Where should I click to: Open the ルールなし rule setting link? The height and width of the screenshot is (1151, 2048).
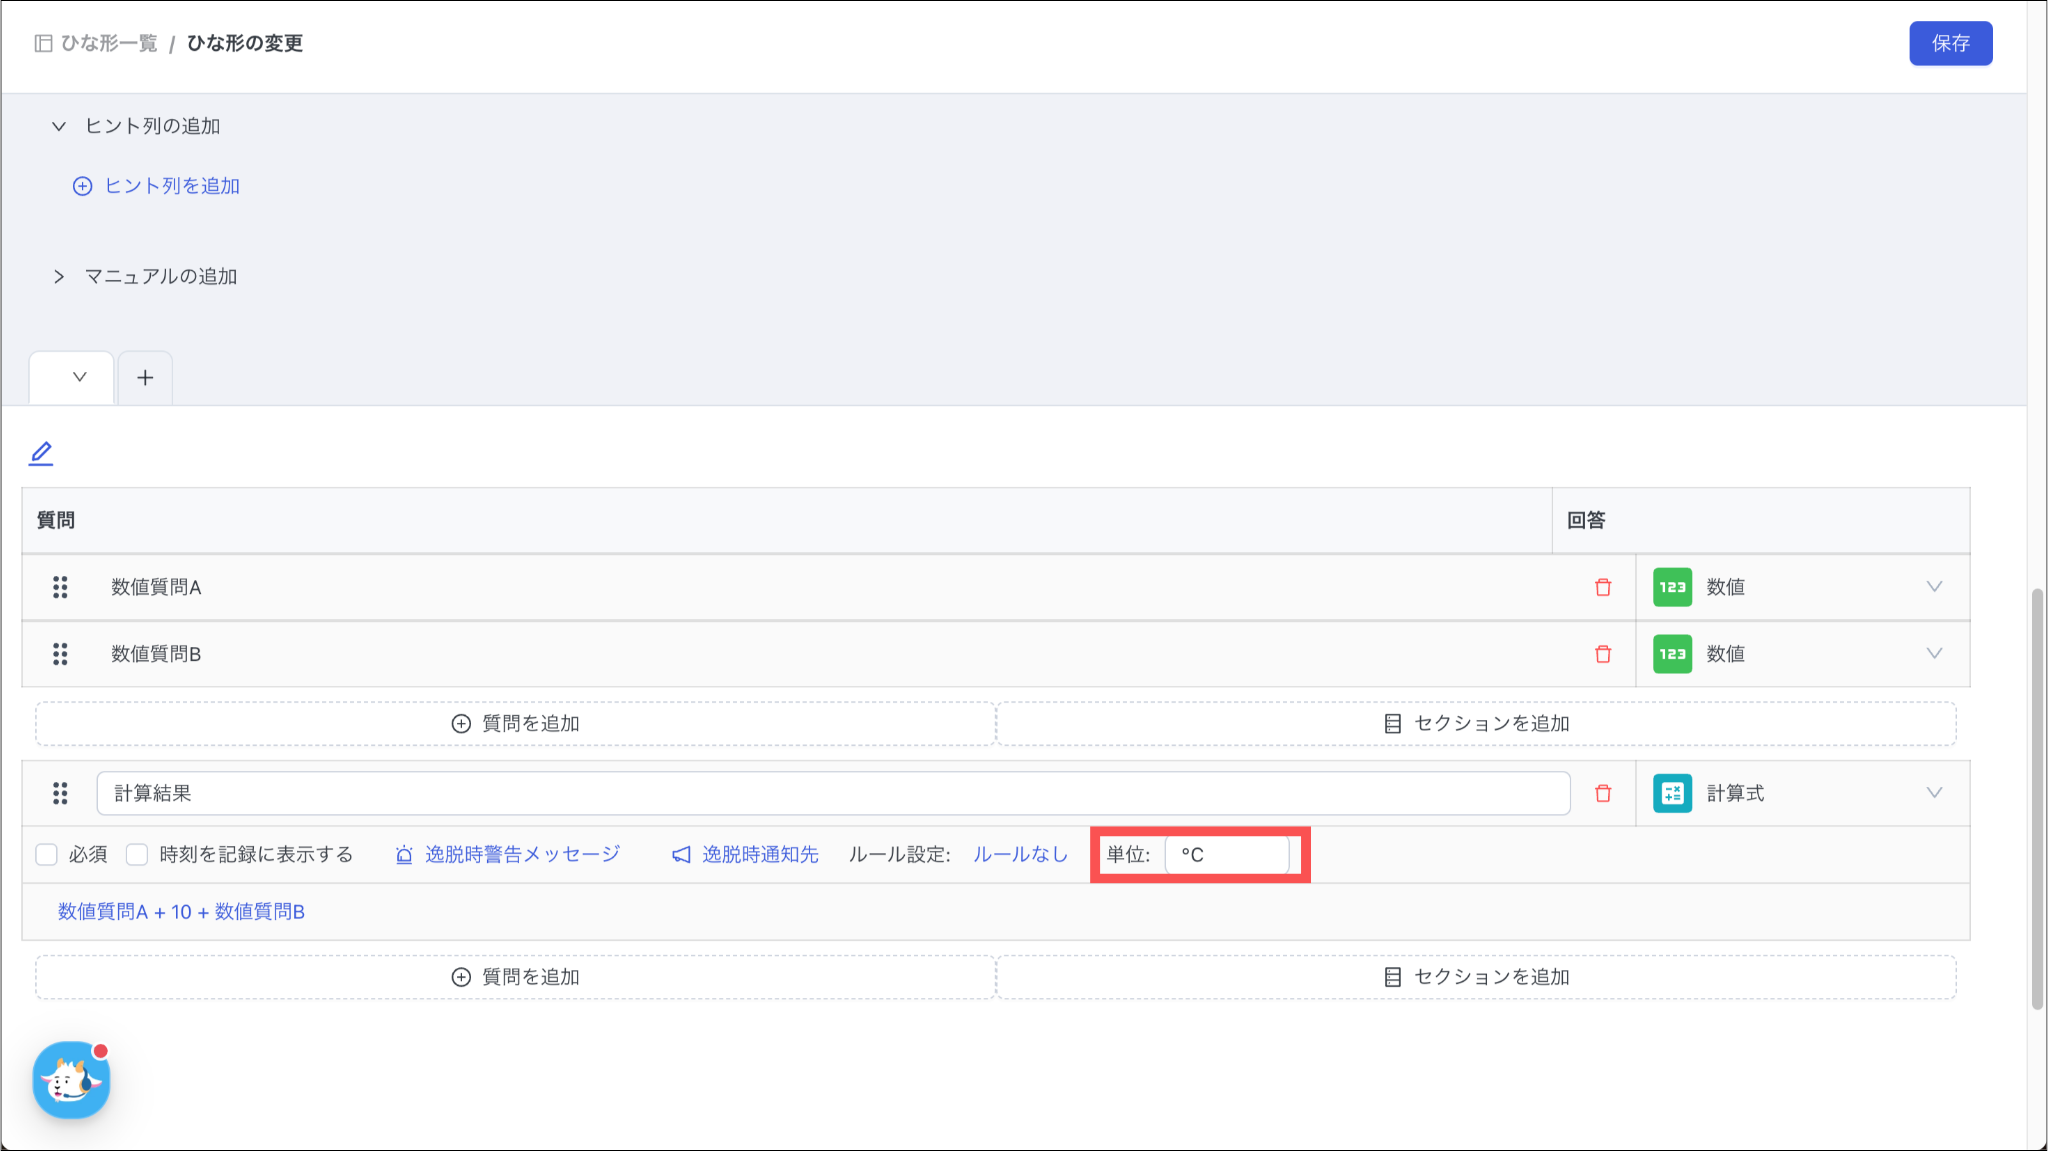tap(1020, 854)
